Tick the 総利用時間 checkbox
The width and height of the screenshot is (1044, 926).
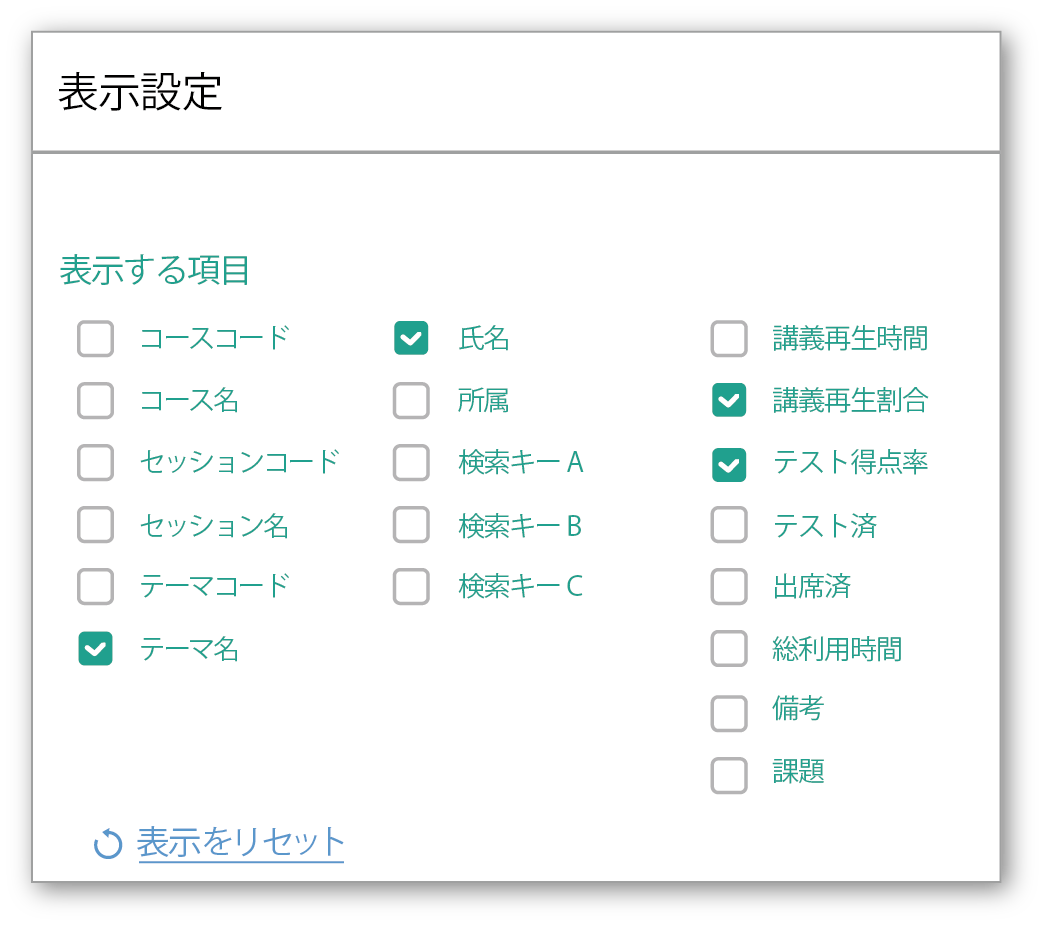pos(729,649)
